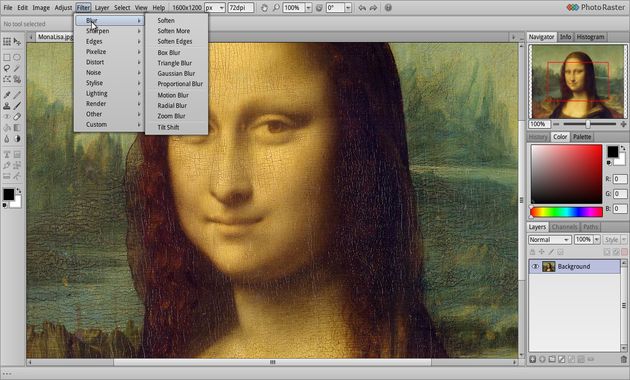Select the lasso tool
The height and width of the screenshot is (380, 630).
7,68
